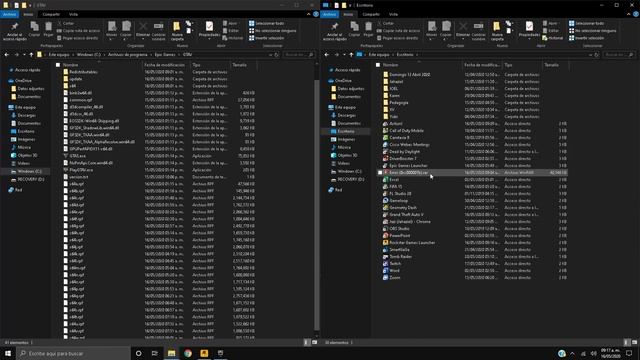
Task: Switch left window to large icons view
Action: click(x=314, y=342)
